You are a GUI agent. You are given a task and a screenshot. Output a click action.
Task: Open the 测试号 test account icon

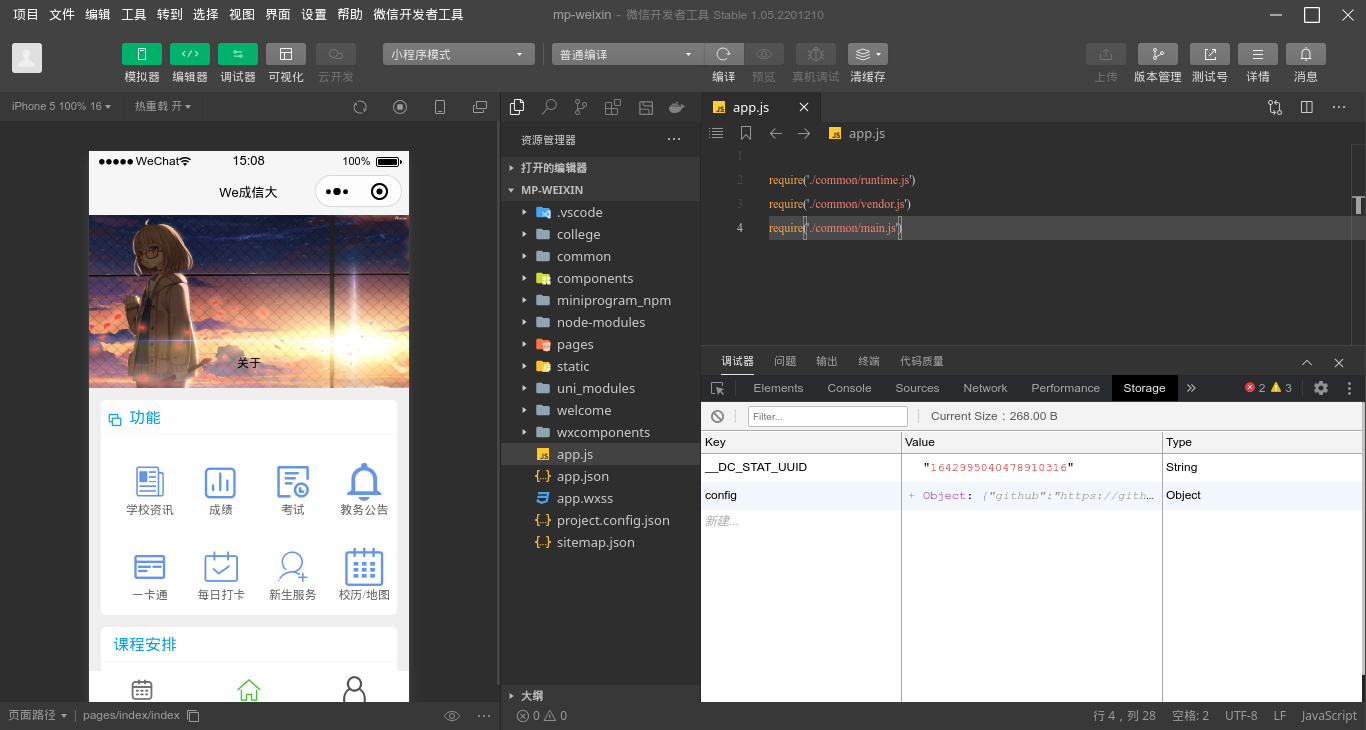[x=1210, y=54]
